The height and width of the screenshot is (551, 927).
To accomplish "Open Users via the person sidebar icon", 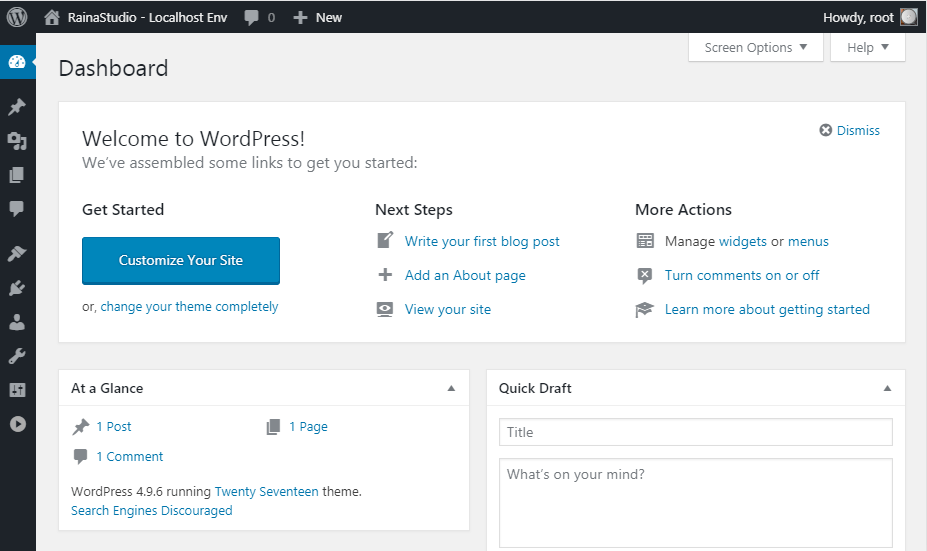I will (17, 322).
